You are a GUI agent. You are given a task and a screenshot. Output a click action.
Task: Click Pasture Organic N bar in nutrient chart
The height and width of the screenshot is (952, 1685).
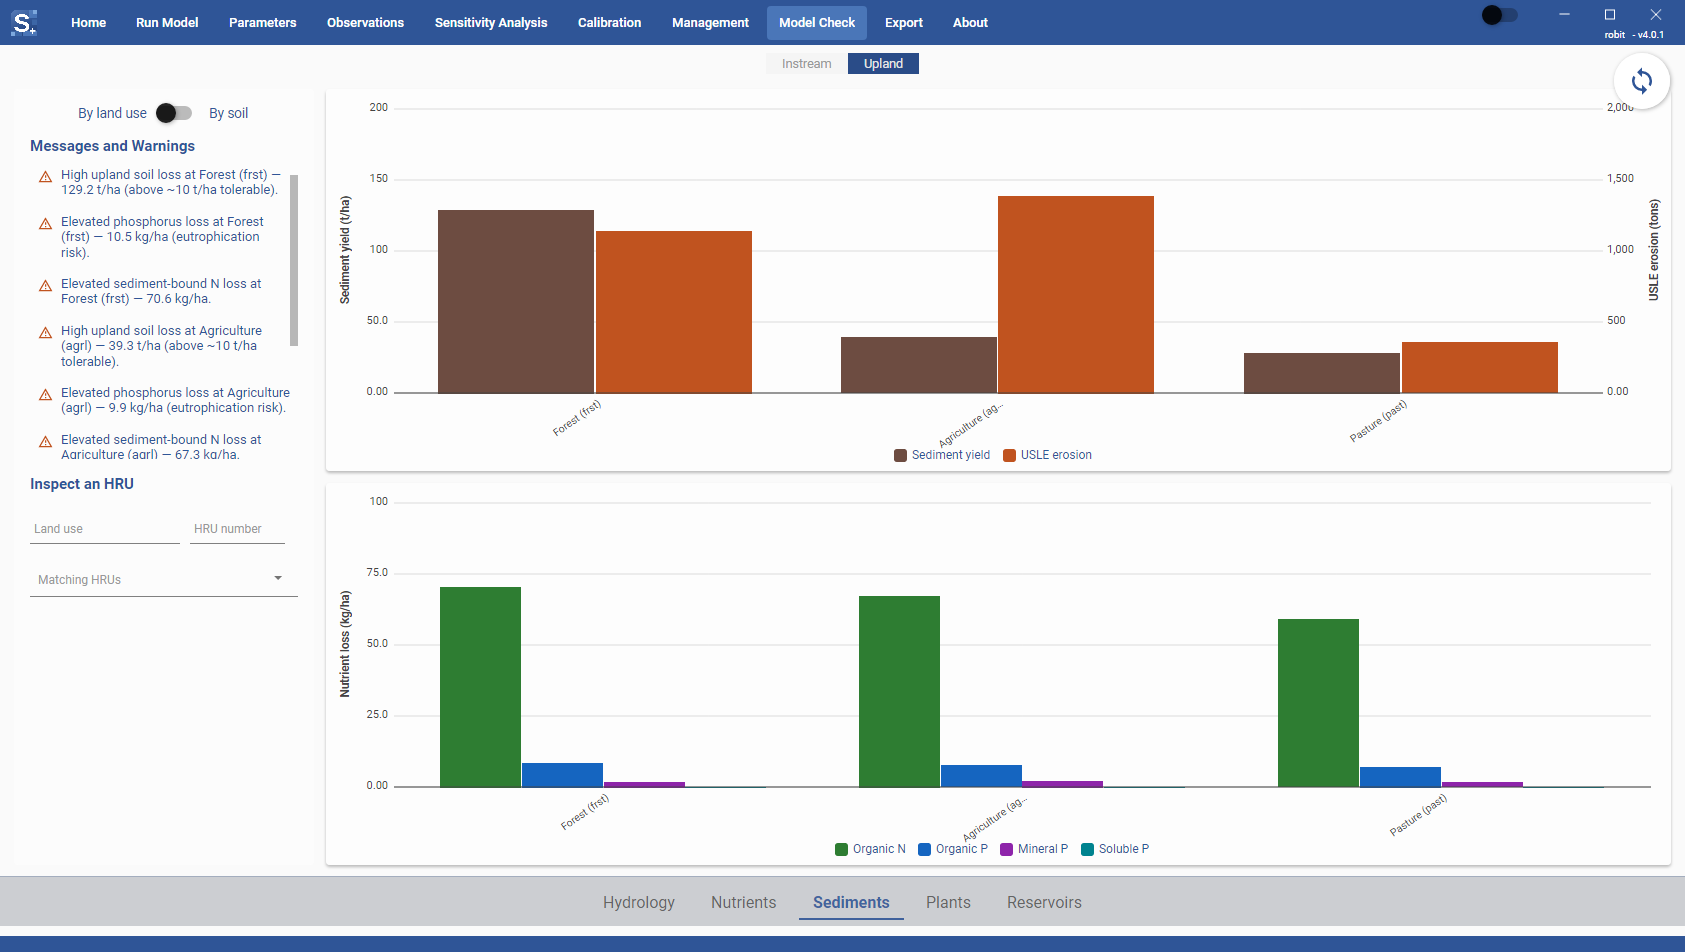pyautogui.click(x=1318, y=703)
